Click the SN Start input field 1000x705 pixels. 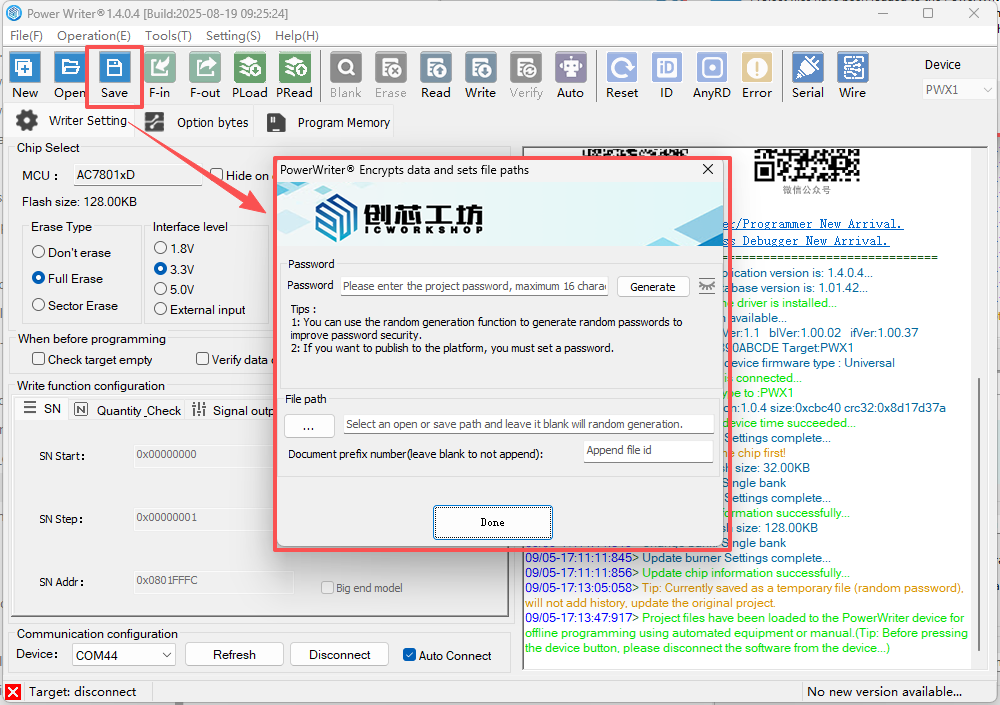coord(204,455)
